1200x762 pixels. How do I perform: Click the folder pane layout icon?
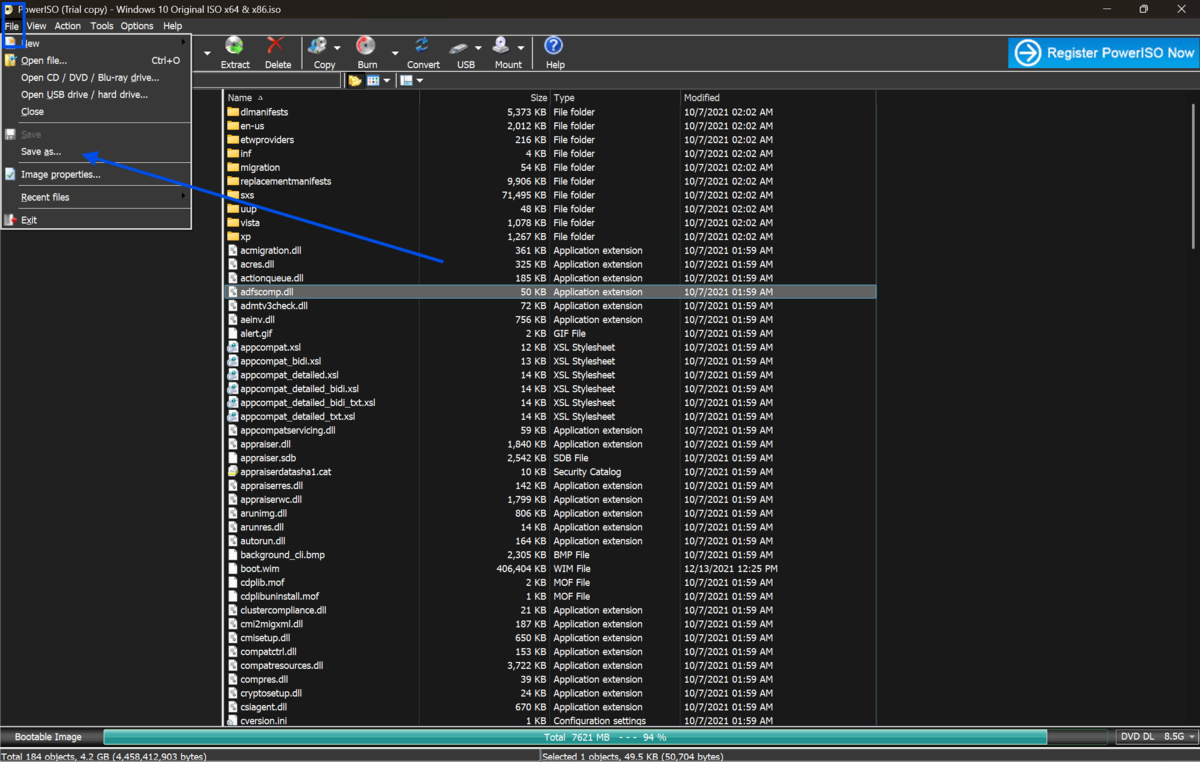point(407,81)
